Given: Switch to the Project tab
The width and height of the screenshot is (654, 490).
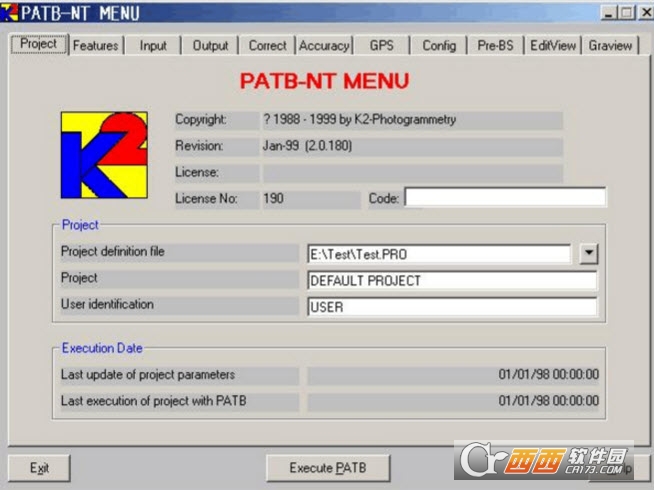Looking at the screenshot, I should (38, 44).
